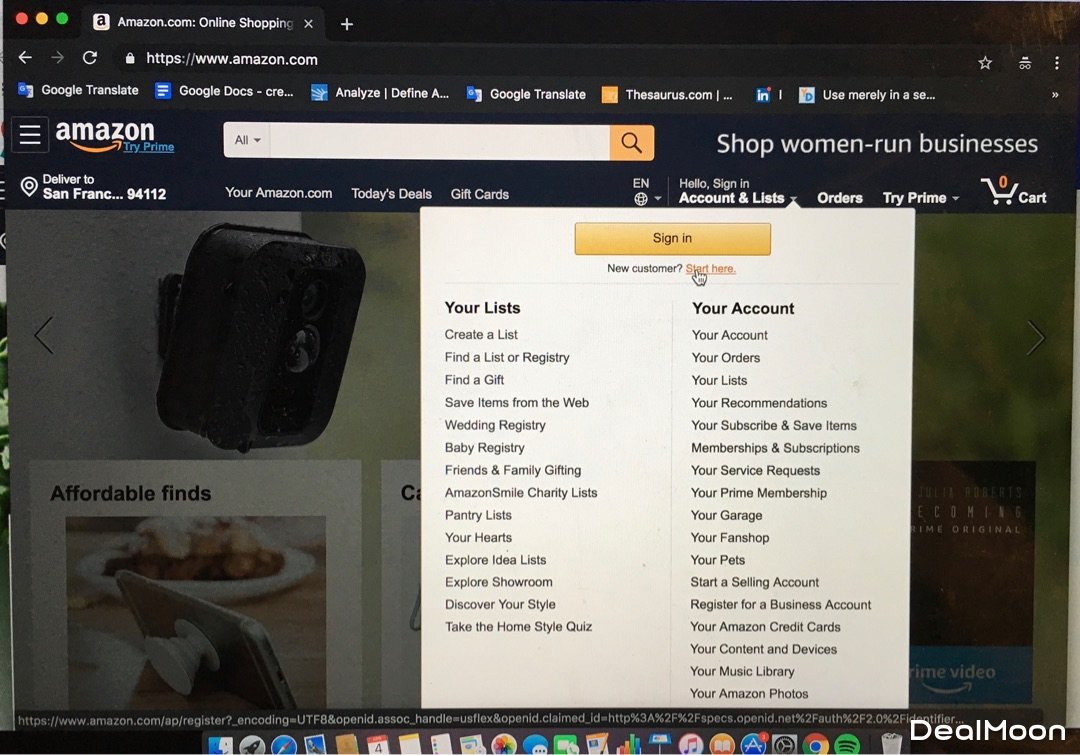Screen dimensions: 1080x755
Task: Open the Chrome three-dot menu
Action: click(x=1057, y=63)
